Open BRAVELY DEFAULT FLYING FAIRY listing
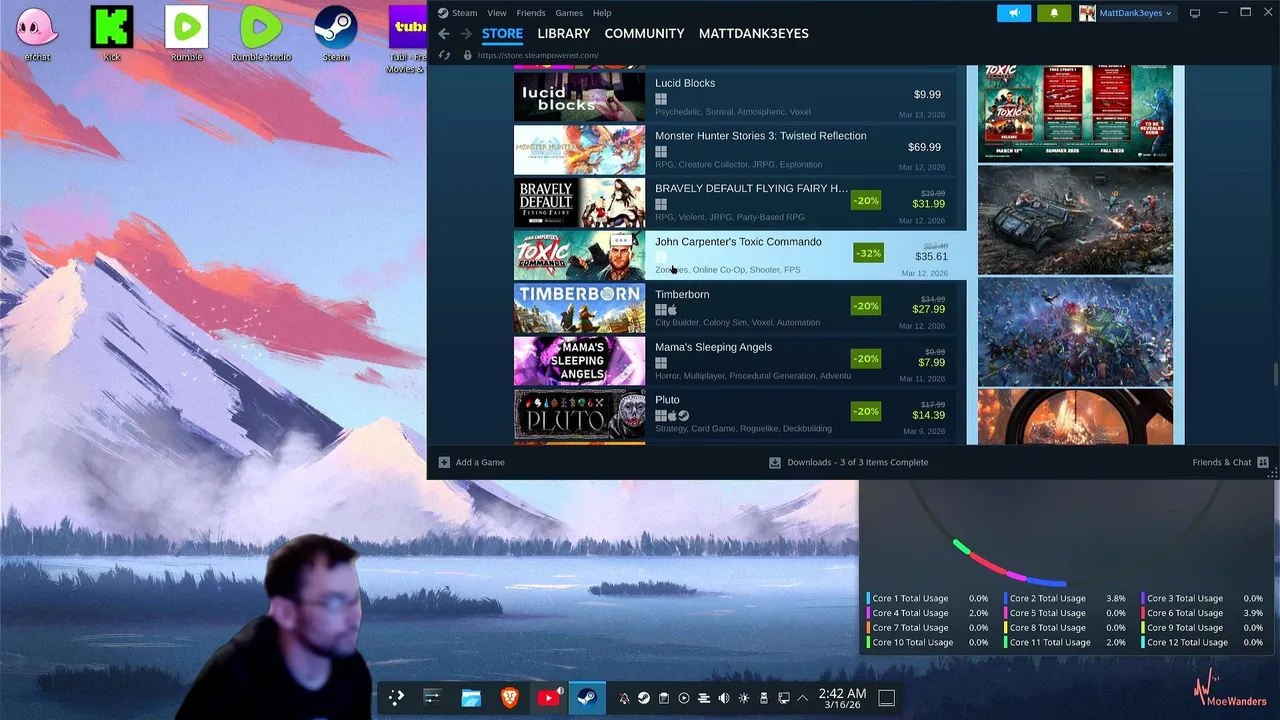The height and width of the screenshot is (720, 1280). click(740, 203)
